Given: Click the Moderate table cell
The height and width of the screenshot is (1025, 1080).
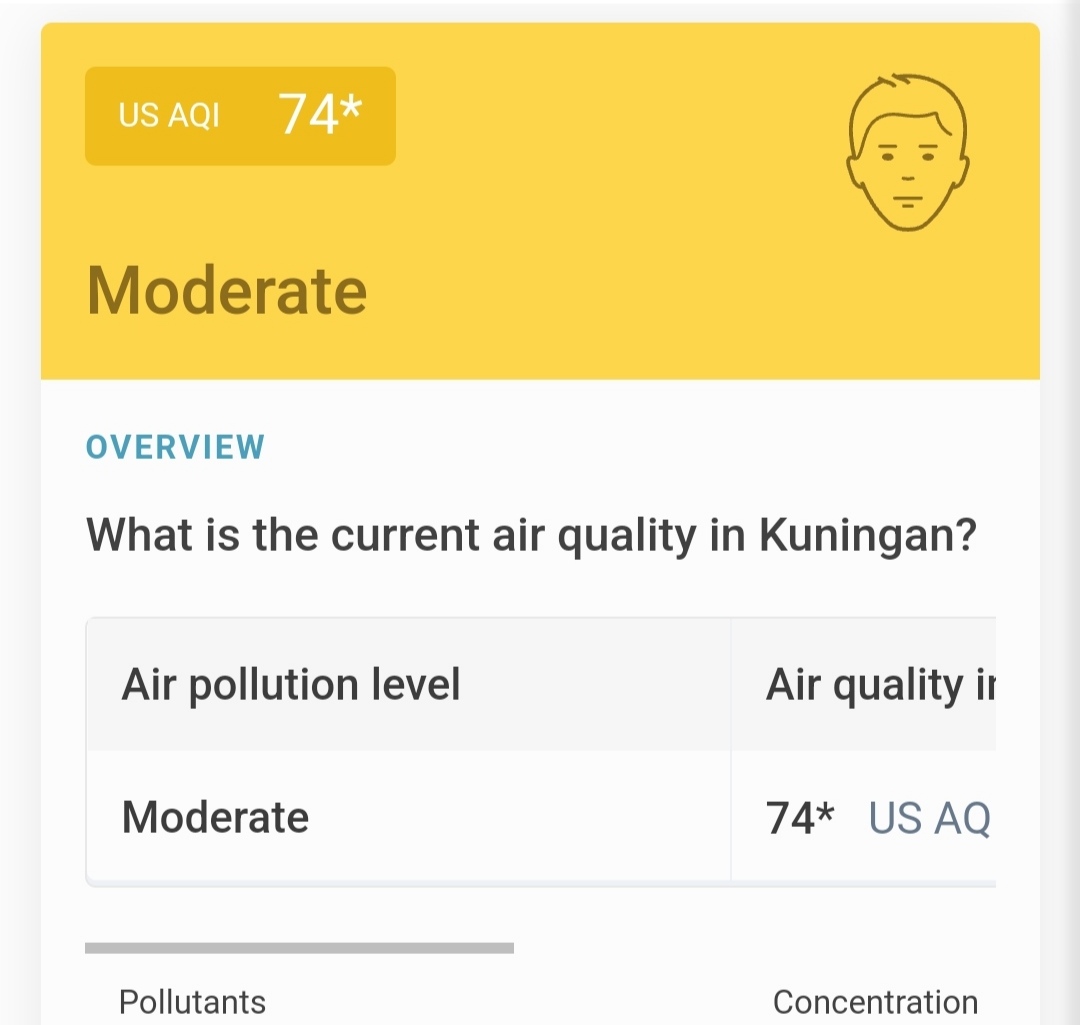Looking at the screenshot, I should 215,817.
